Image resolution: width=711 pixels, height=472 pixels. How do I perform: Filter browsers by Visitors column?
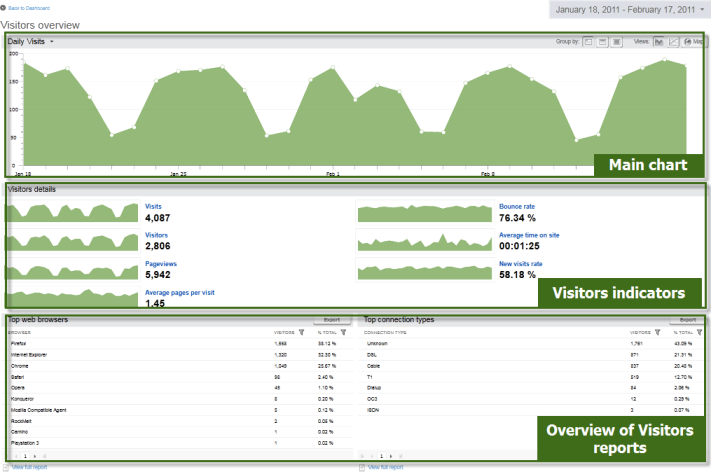pos(301,331)
